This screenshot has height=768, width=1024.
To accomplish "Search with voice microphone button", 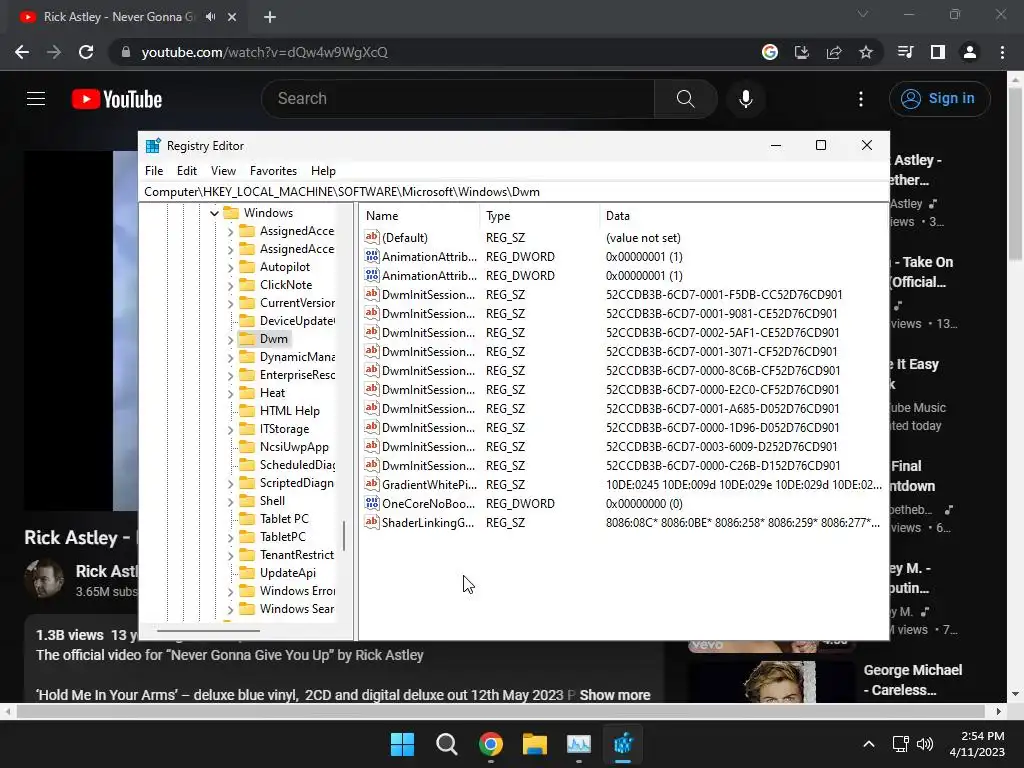I will pos(745,99).
